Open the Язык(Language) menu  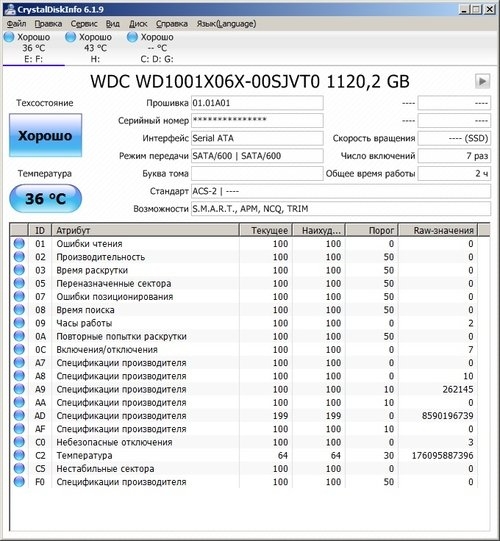tap(226, 24)
